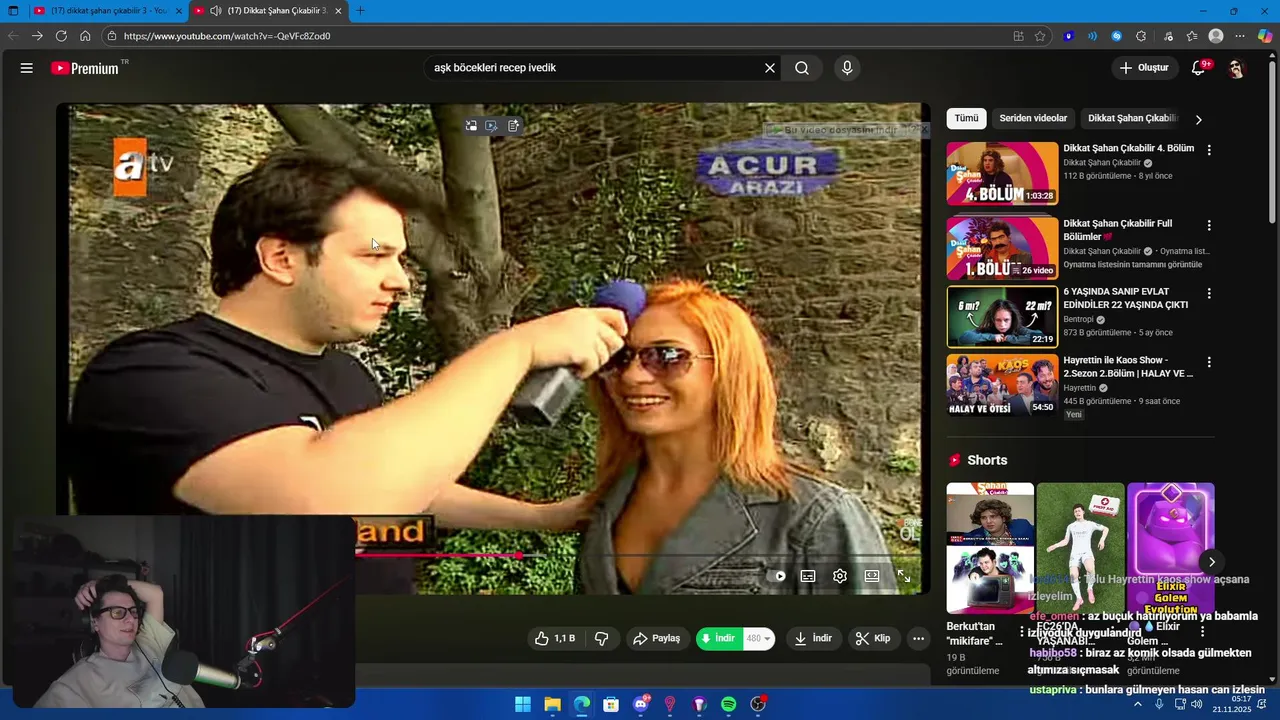Show next Shorts with the arrow
This screenshot has width=1280, height=720.
coord(1211,562)
